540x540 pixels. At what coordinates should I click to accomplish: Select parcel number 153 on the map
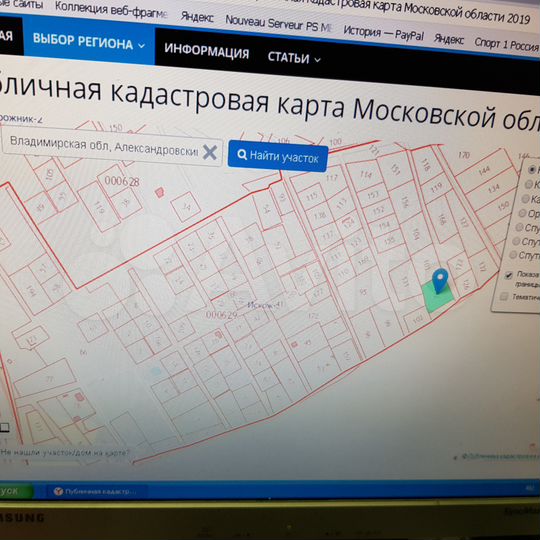point(373,195)
